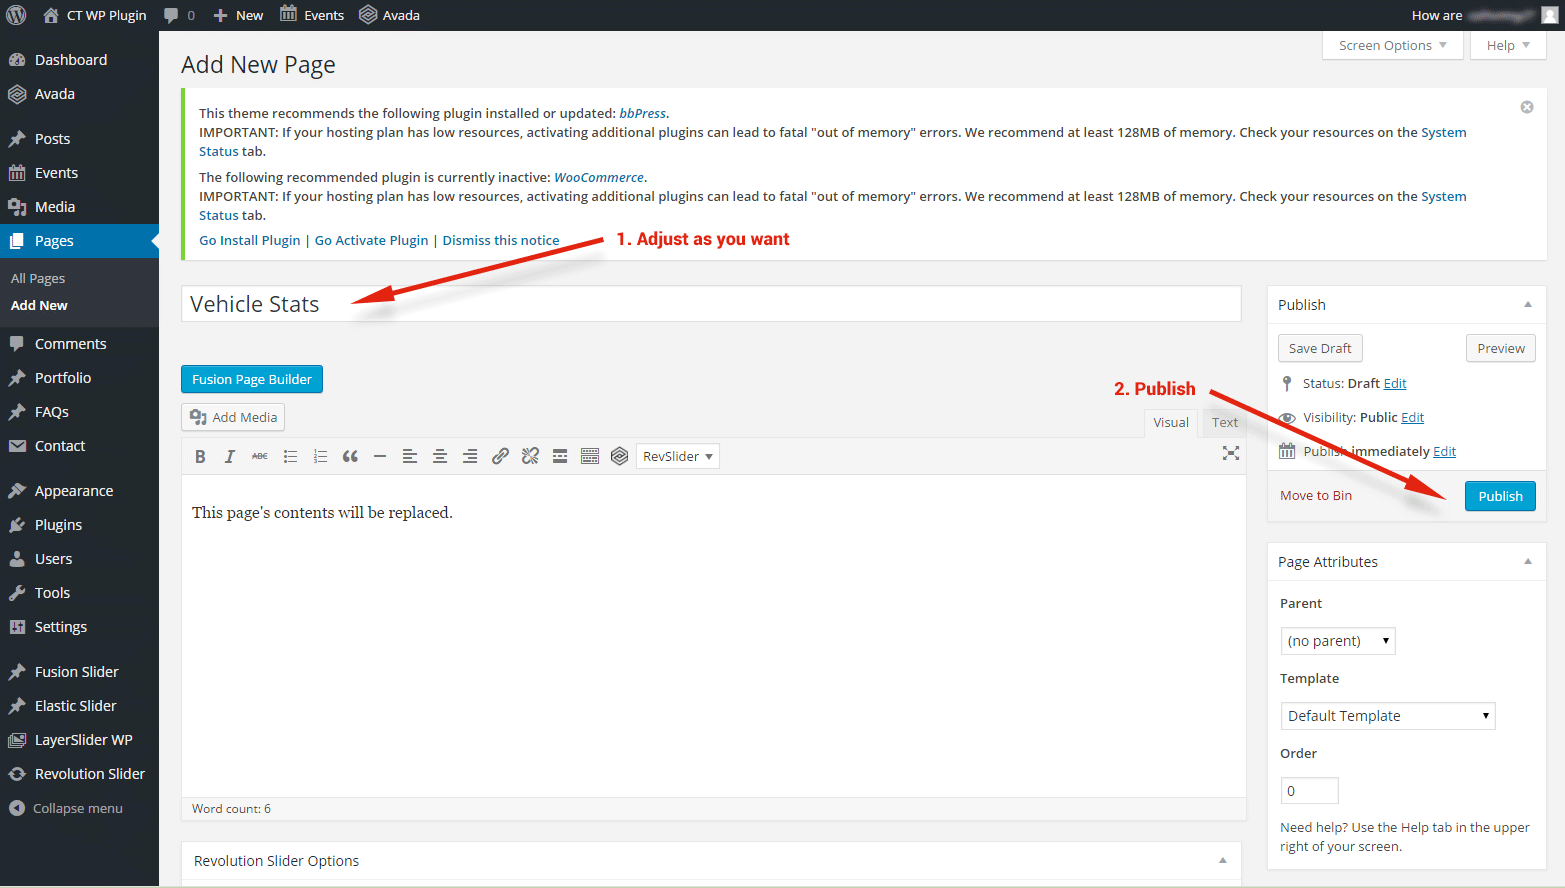Click the blue Publish button
The image size is (1565, 888).
click(x=1499, y=496)
